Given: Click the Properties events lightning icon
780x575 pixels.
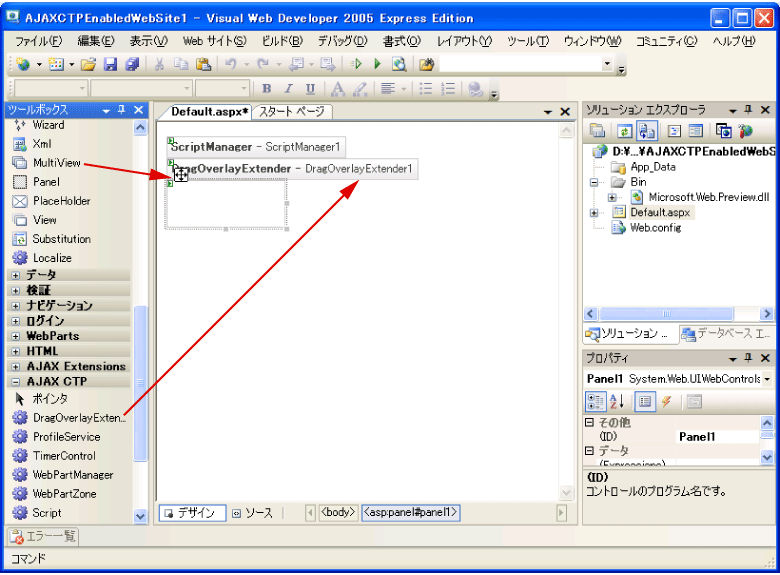Looking at the screenshot, I should coord(667,401).
